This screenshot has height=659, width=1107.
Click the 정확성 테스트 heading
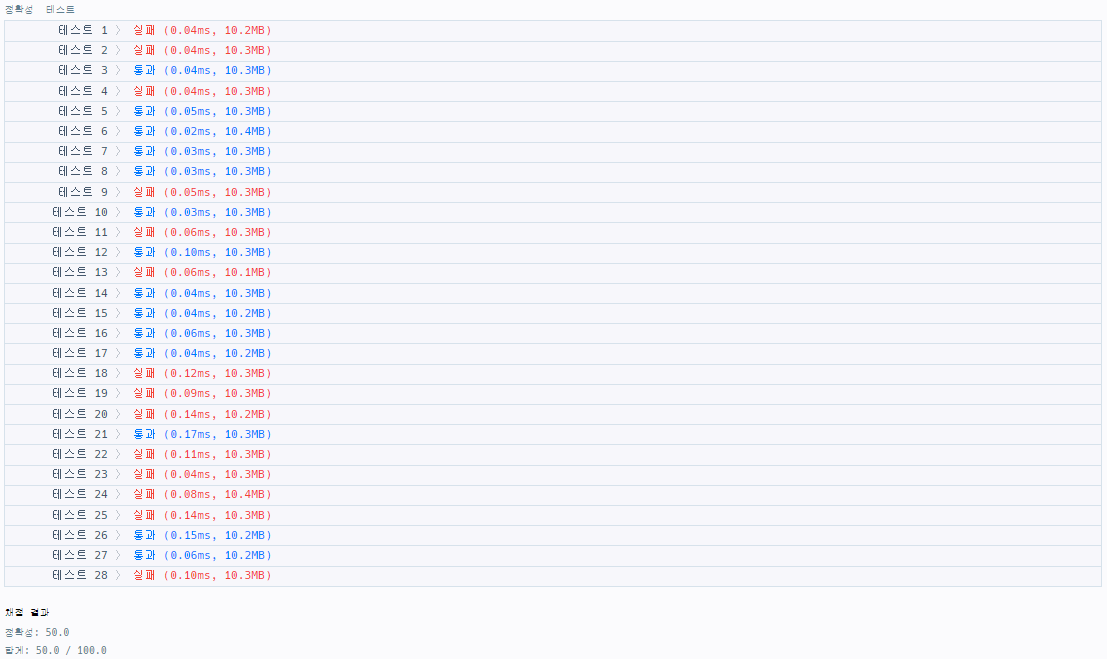40,10
